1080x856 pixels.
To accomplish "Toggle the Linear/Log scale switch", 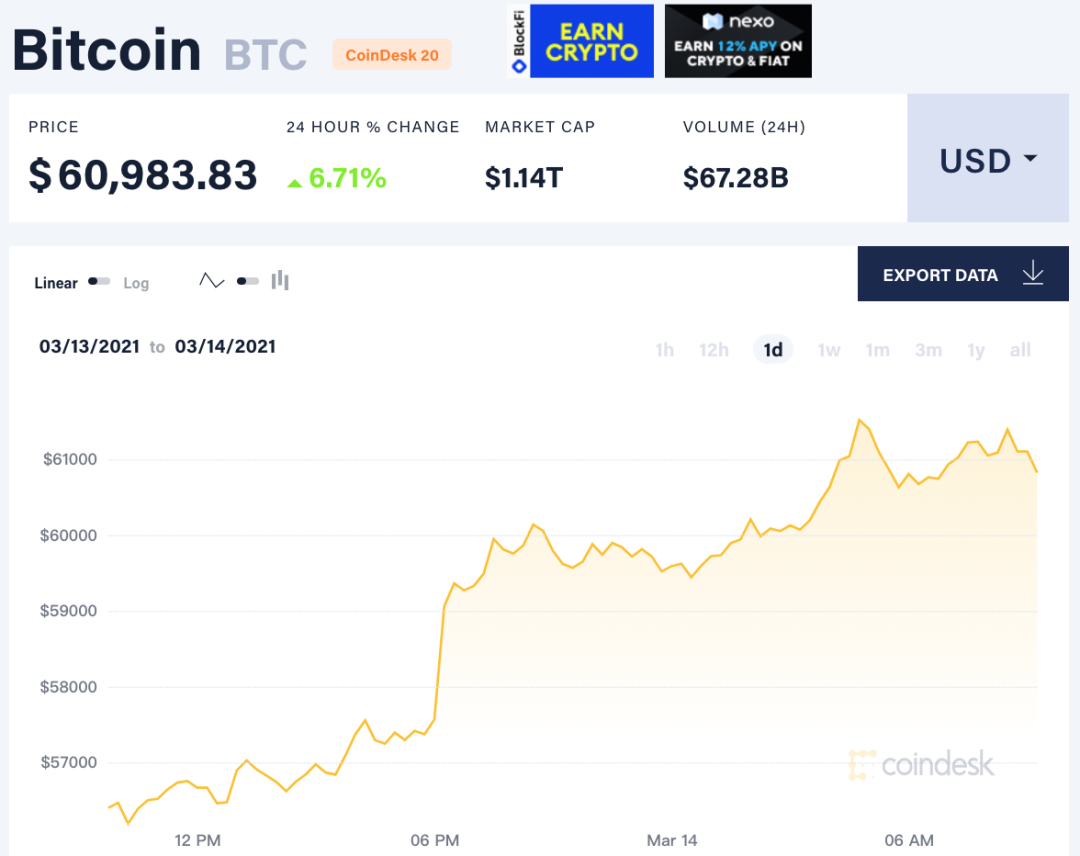I will point(97,282).
